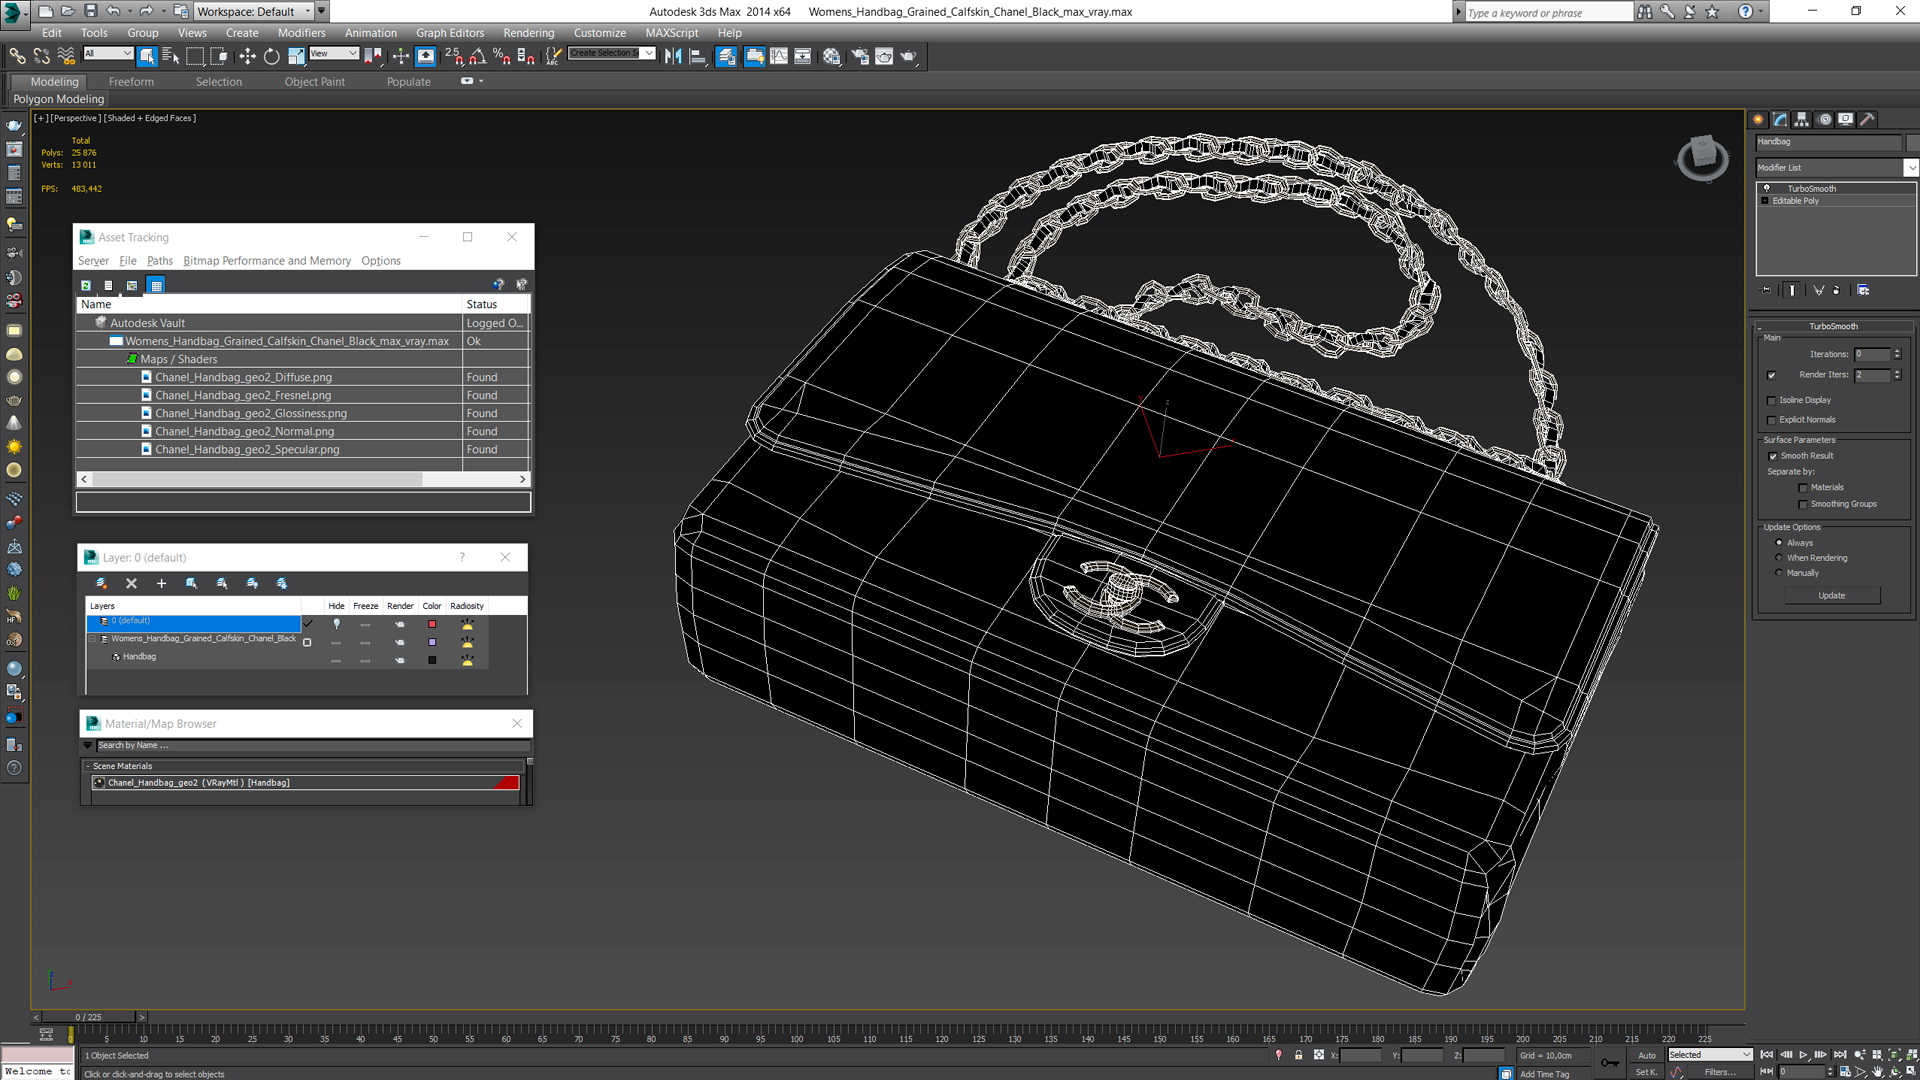Enable Separate by Smoothing Groups checkbox
Screen dimensions: 1920x1080
pos(1803,504)
